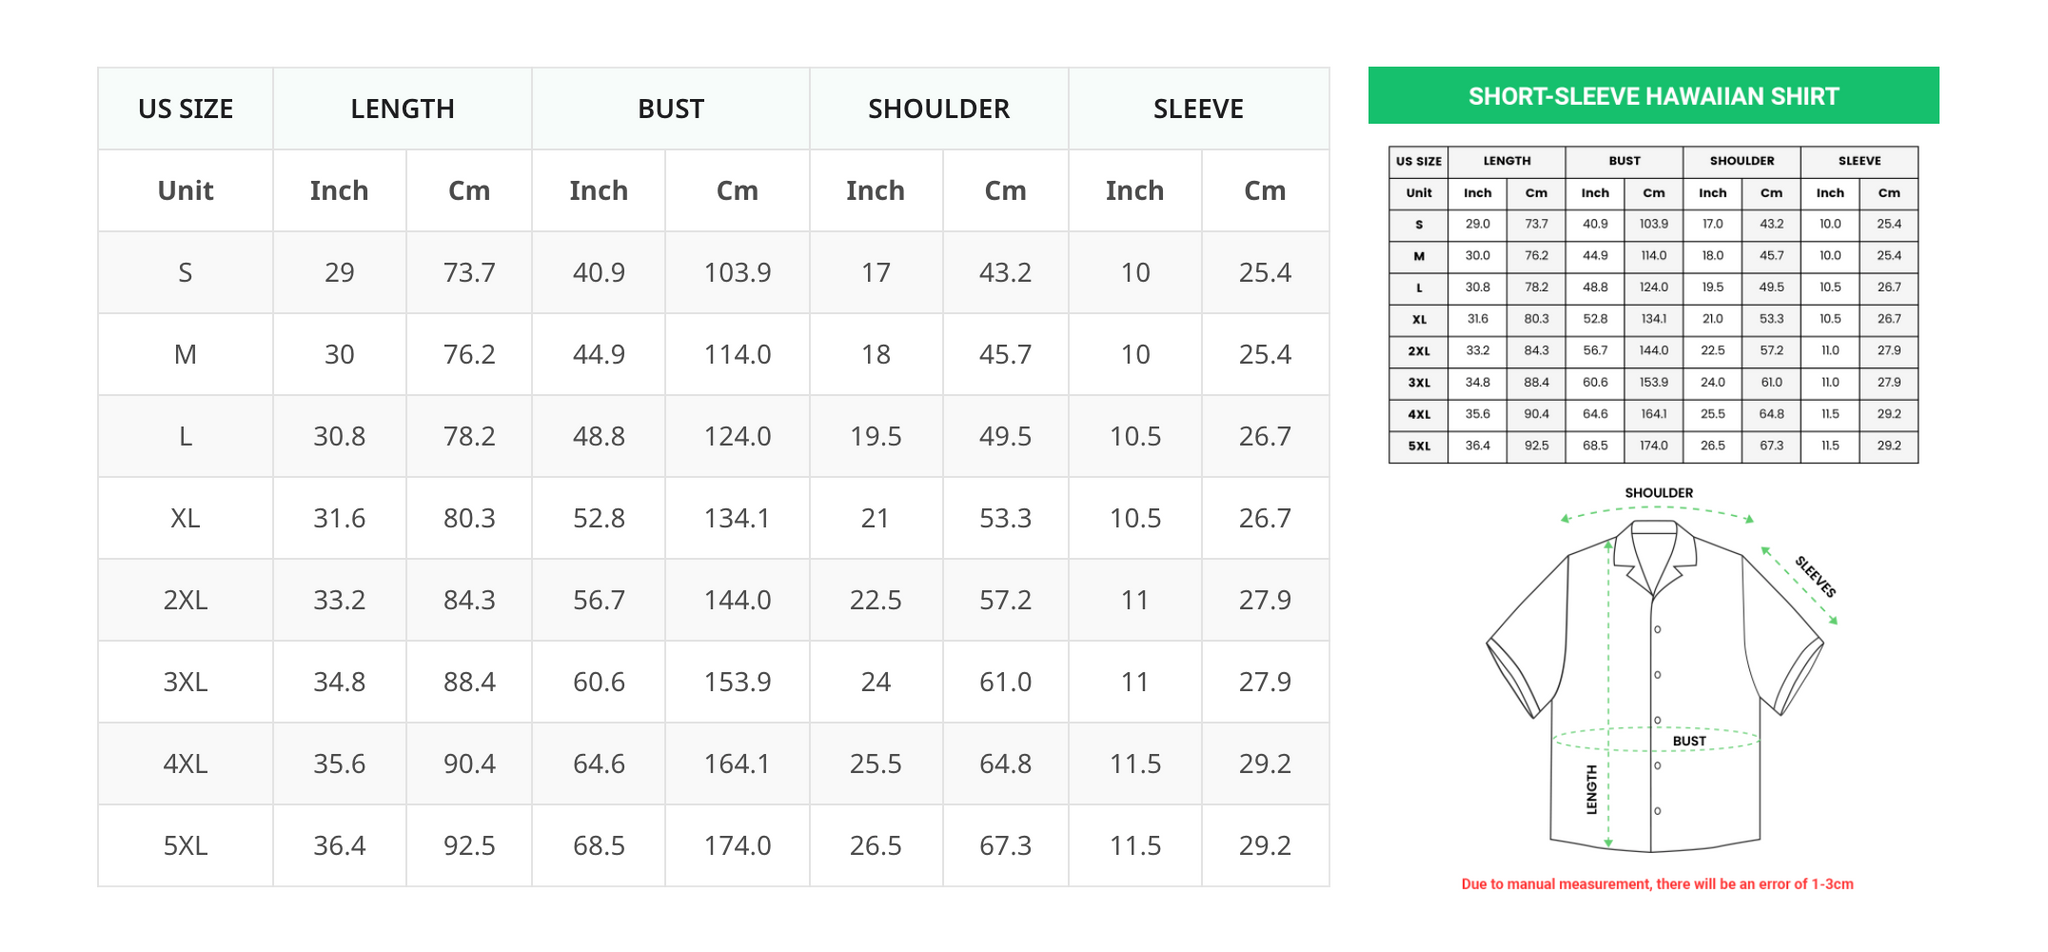Screen dimensions: 2048x952
Task: Click the SLEEVES label on shirt diagram
Action: (1815, 577)
